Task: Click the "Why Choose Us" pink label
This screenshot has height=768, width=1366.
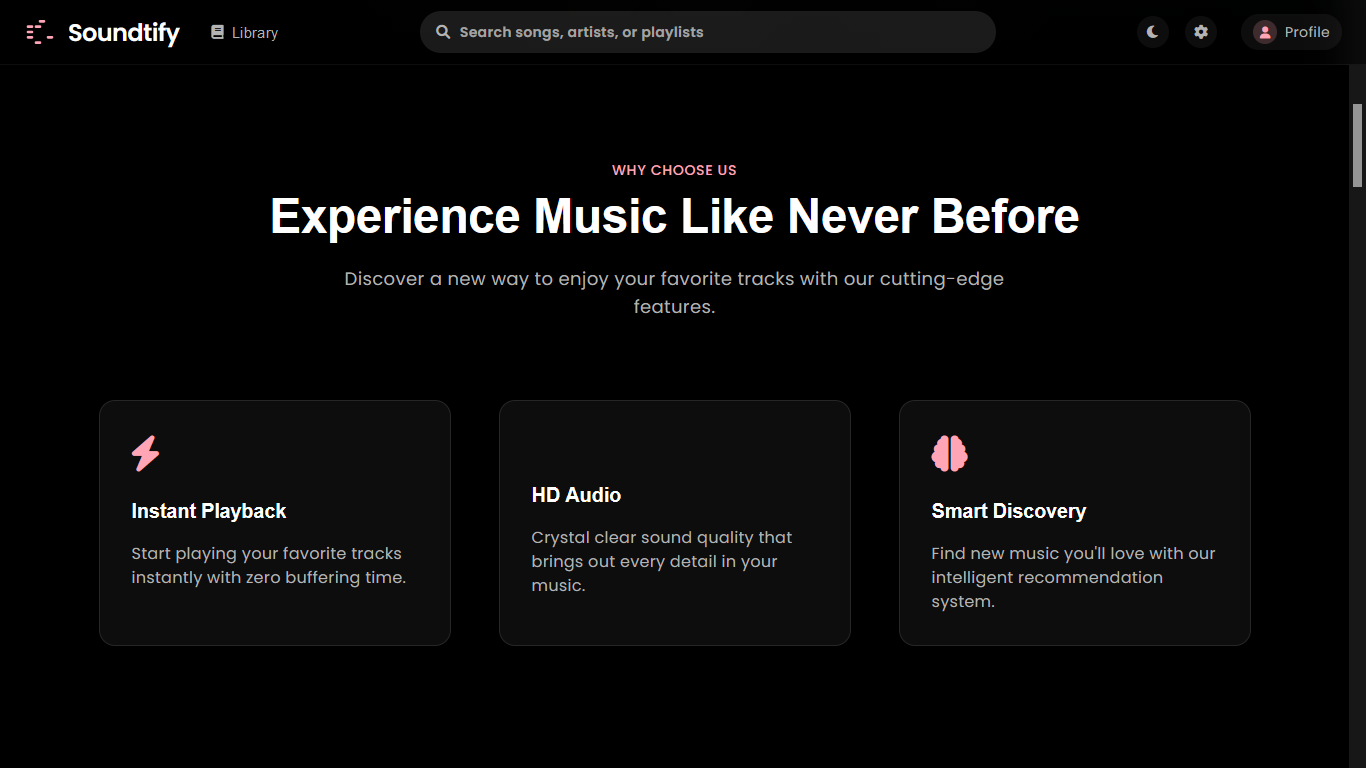Action: 674,170
